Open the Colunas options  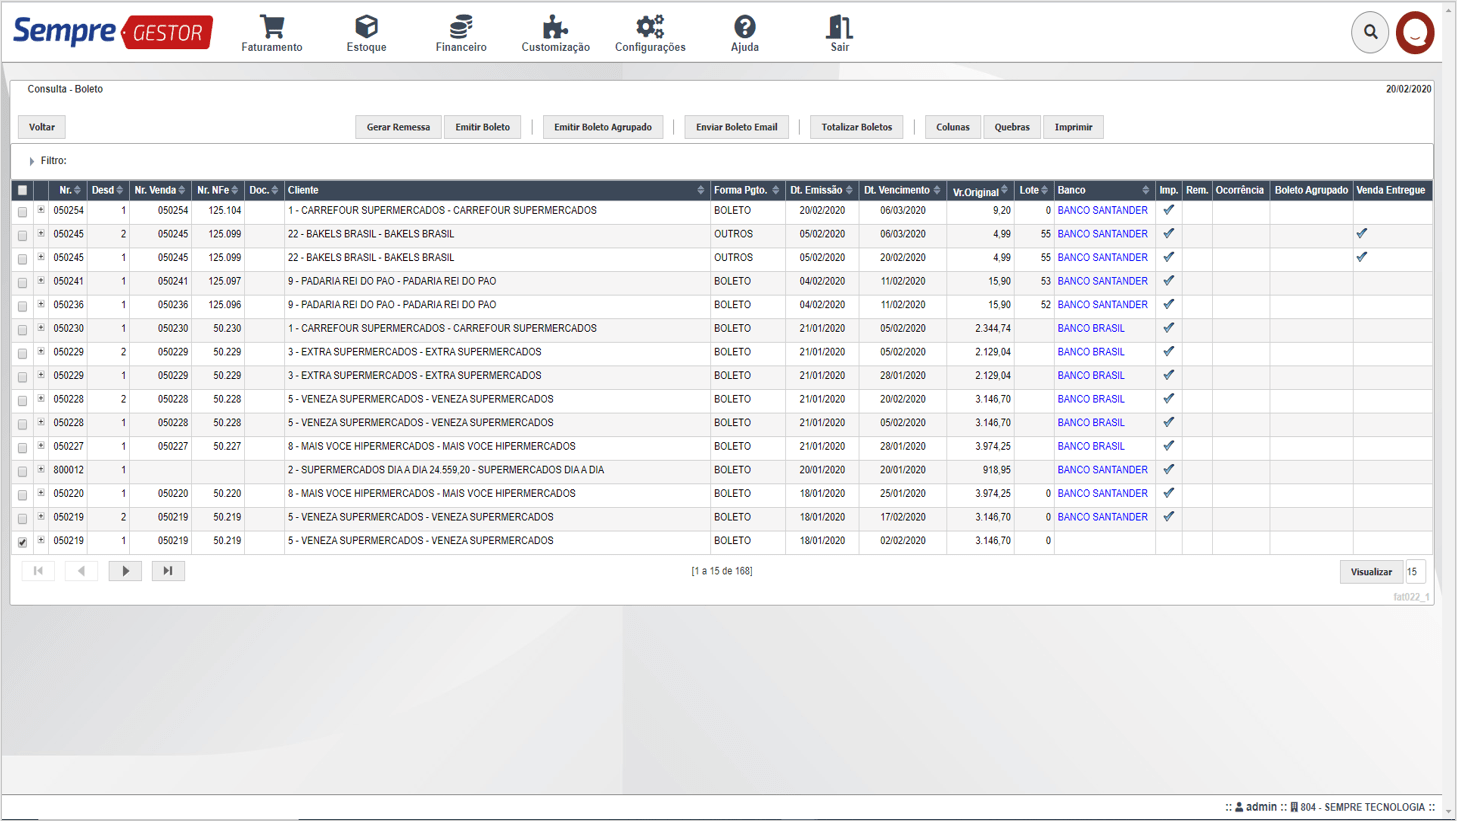[x=953, y=127]
